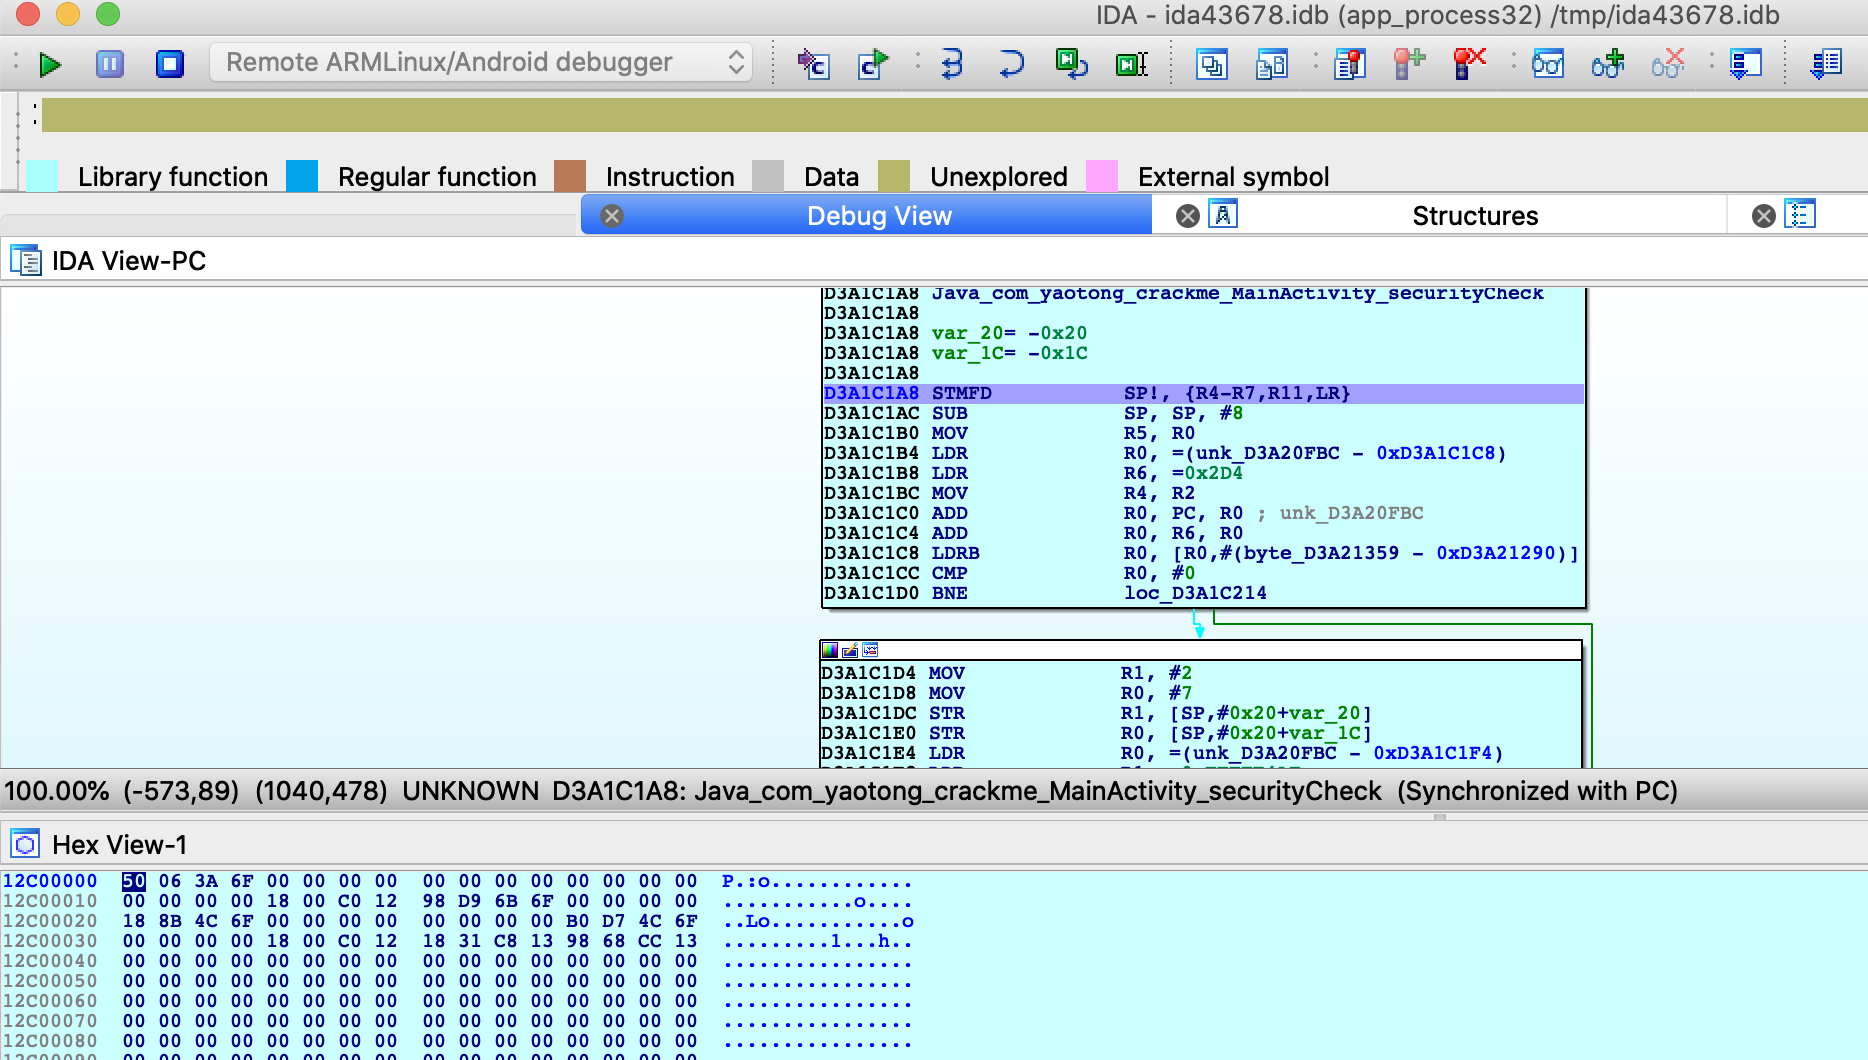1868x1060 pixels.
Task: Terminate the process with the stop button
Action: point(170,64)
